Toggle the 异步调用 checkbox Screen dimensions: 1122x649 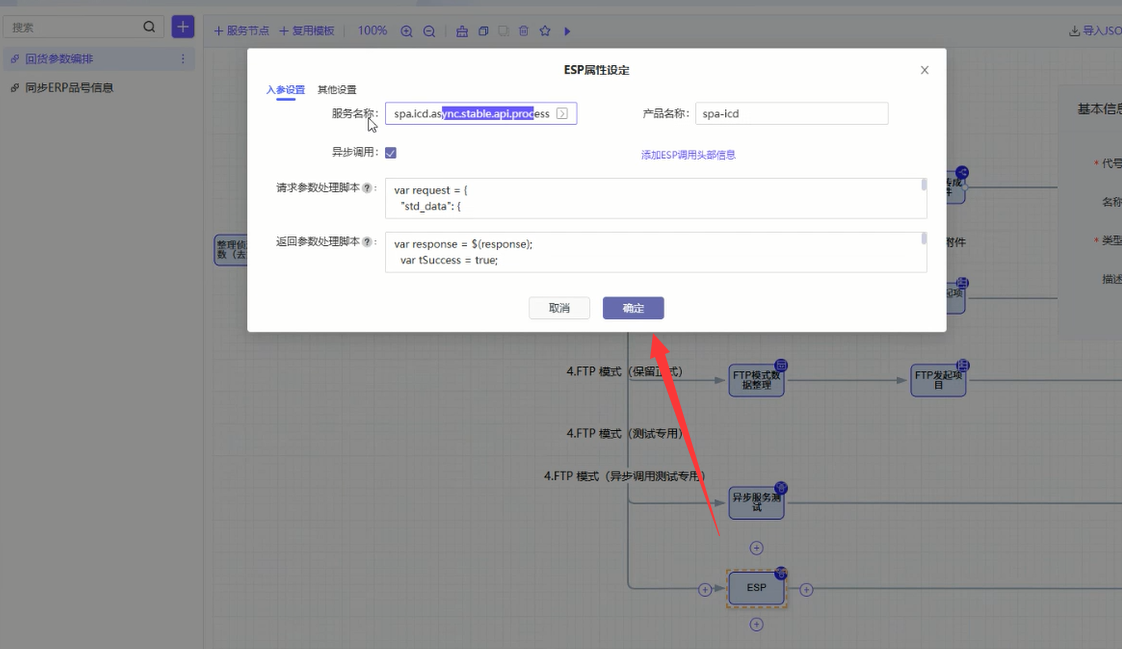(391, 152)
